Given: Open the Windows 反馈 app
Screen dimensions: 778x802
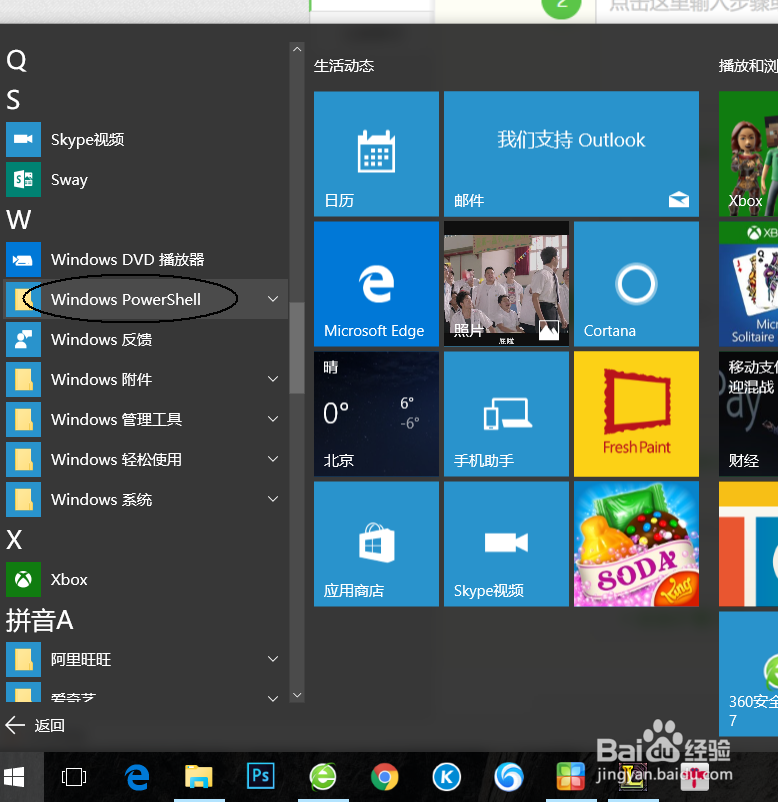Looking at the screenshot, I should point(146,339).
